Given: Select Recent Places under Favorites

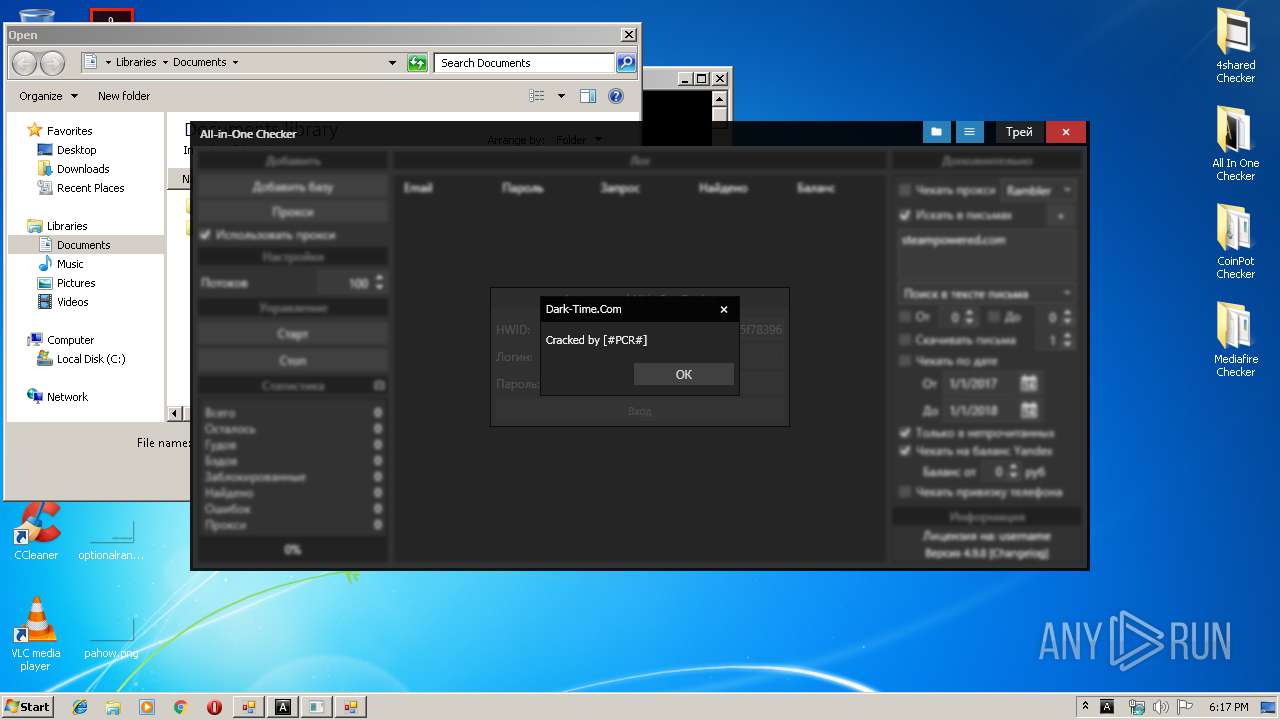Looking at the screenshot, I should [90, 188].
